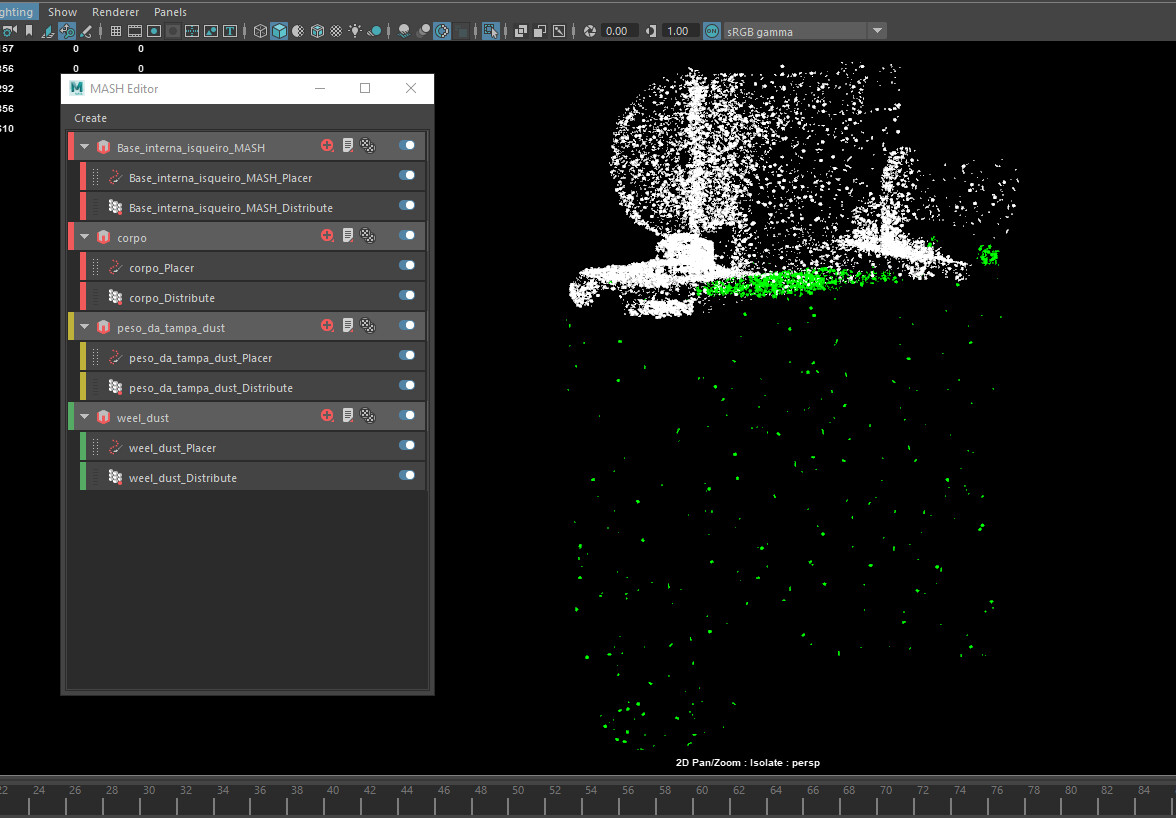Disable the corpo_Placer node toggle
The height and width of the screenshot is (818, 1176).
[406, 267]
